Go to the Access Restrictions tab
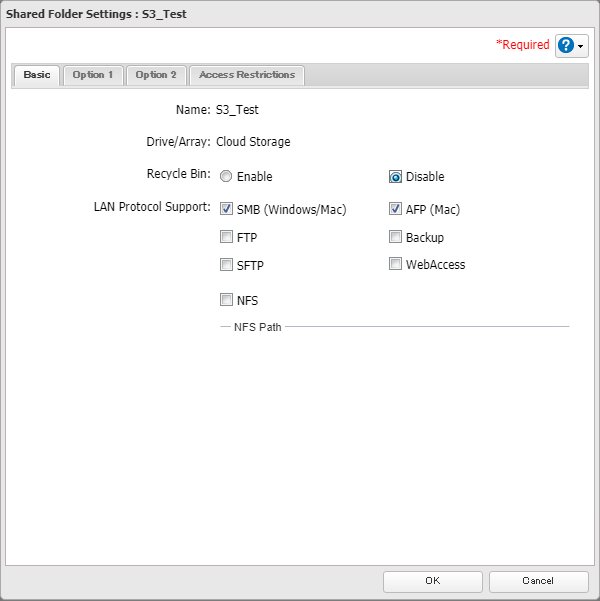The height and width of the screenshot is (601, 600). point(247,75)
